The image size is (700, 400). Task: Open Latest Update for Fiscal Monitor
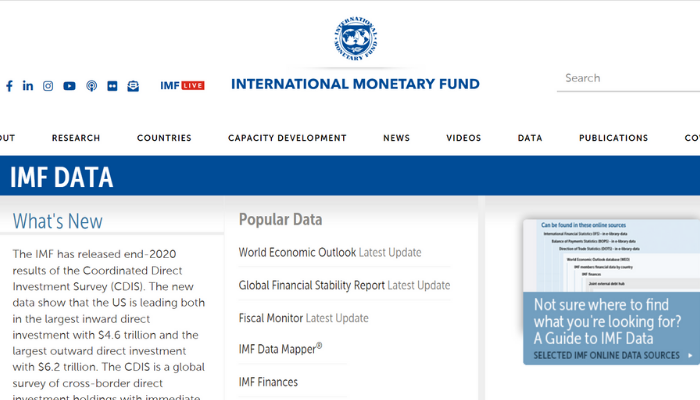pyautogui.click(x=337, y=318)
